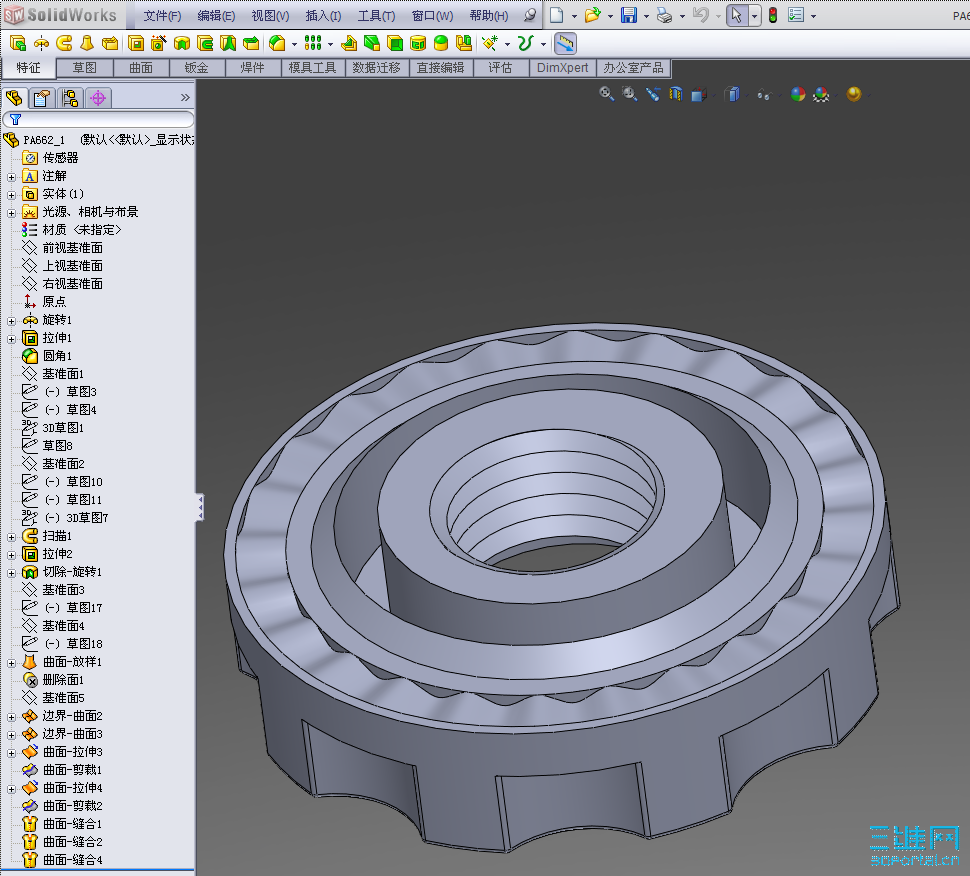970x876 pixels.
Task: Expand the 扫描1 feature node
Action: [11, 537]
